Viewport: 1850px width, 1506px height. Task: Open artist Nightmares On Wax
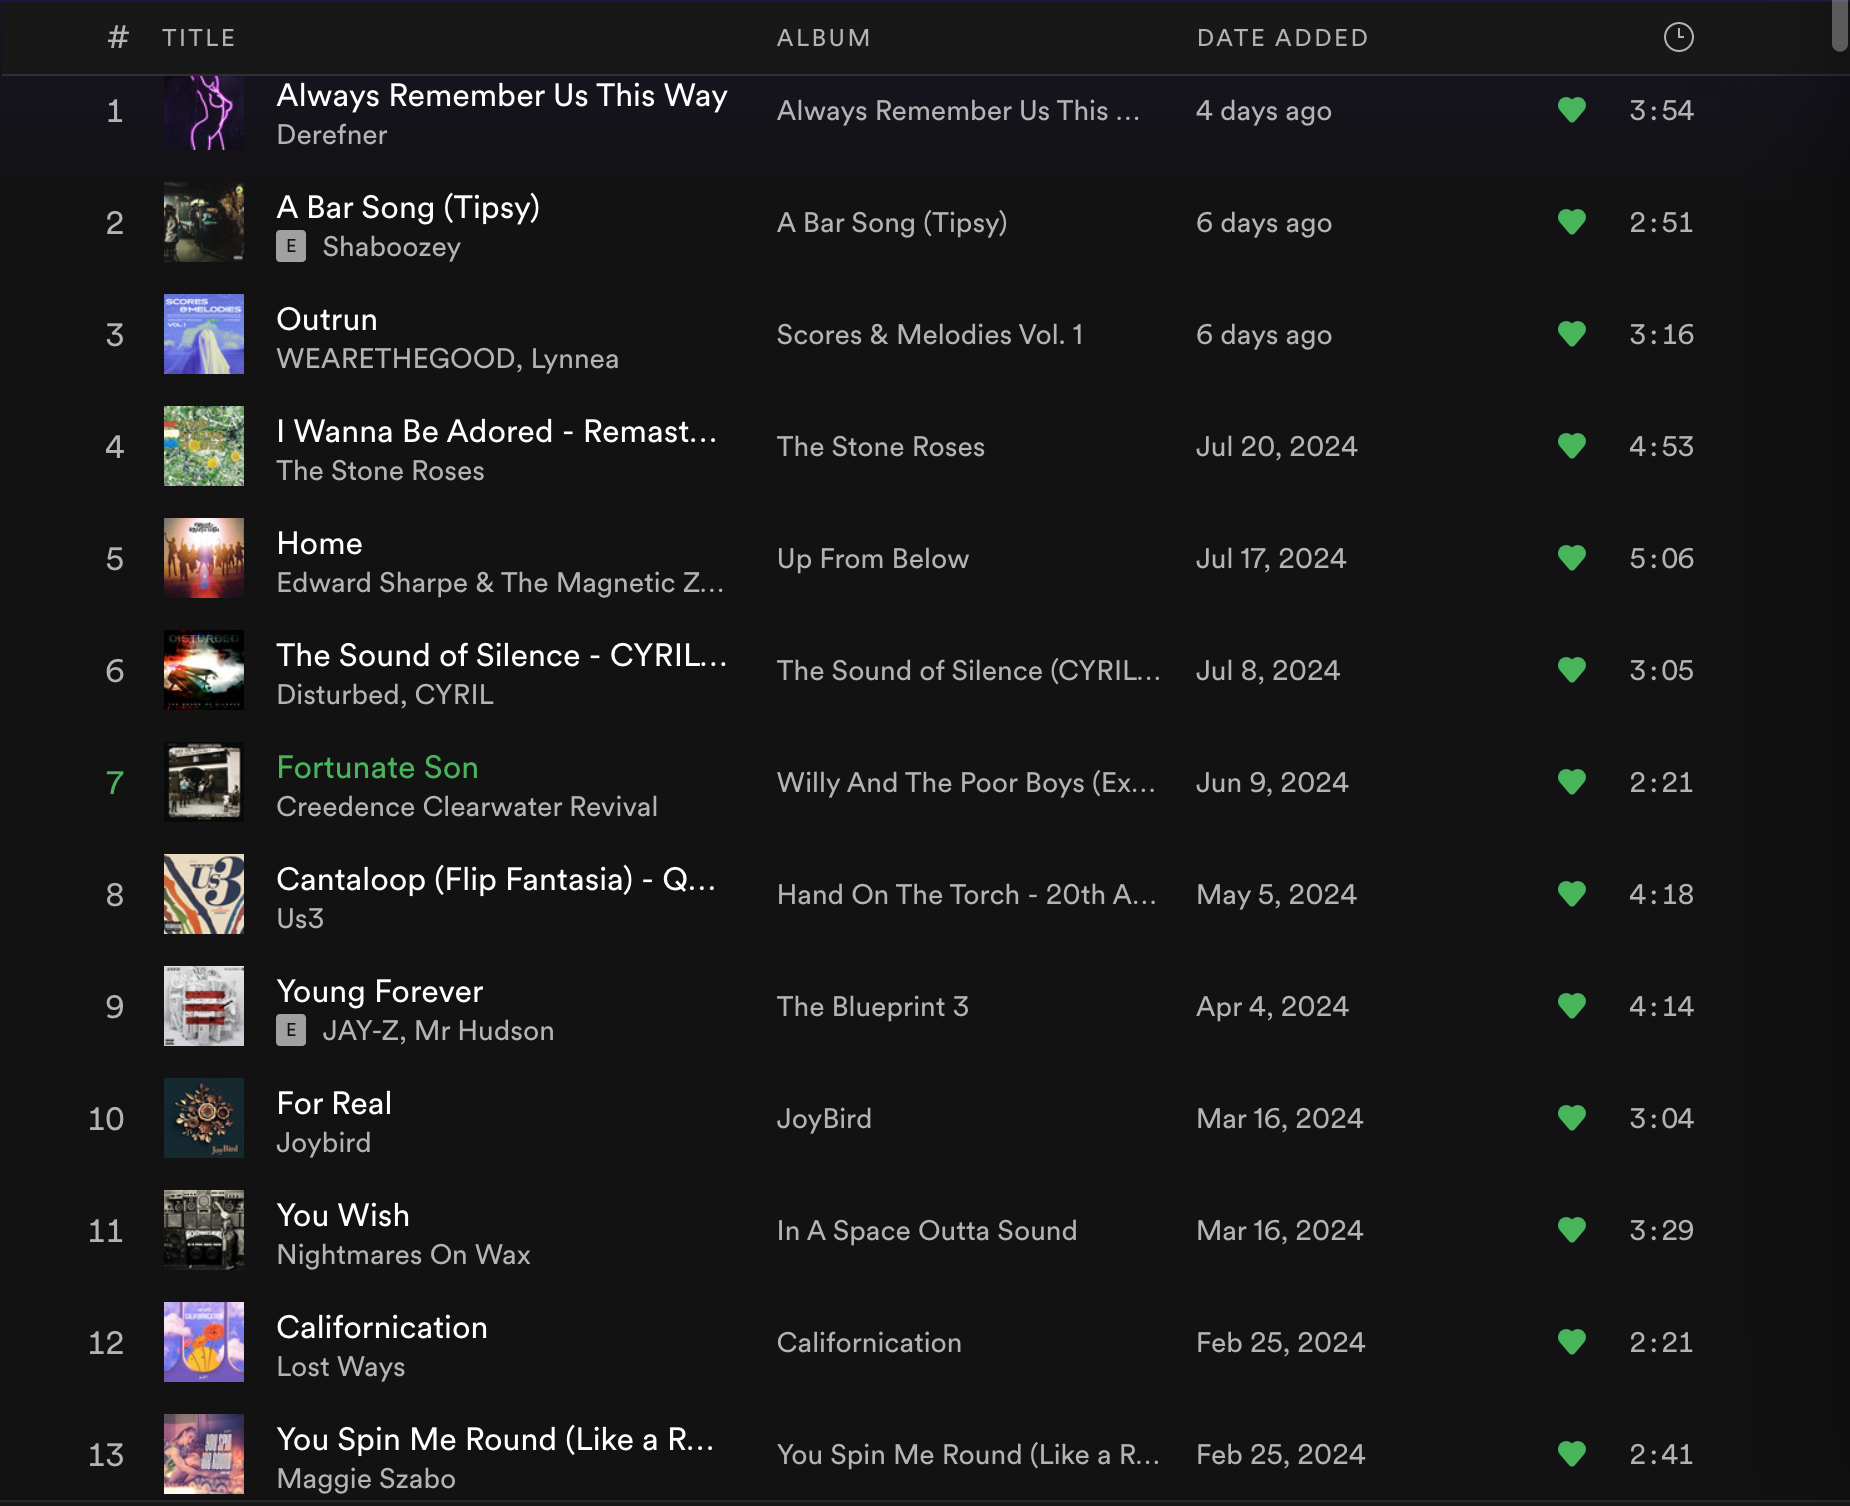[403, 1255]
